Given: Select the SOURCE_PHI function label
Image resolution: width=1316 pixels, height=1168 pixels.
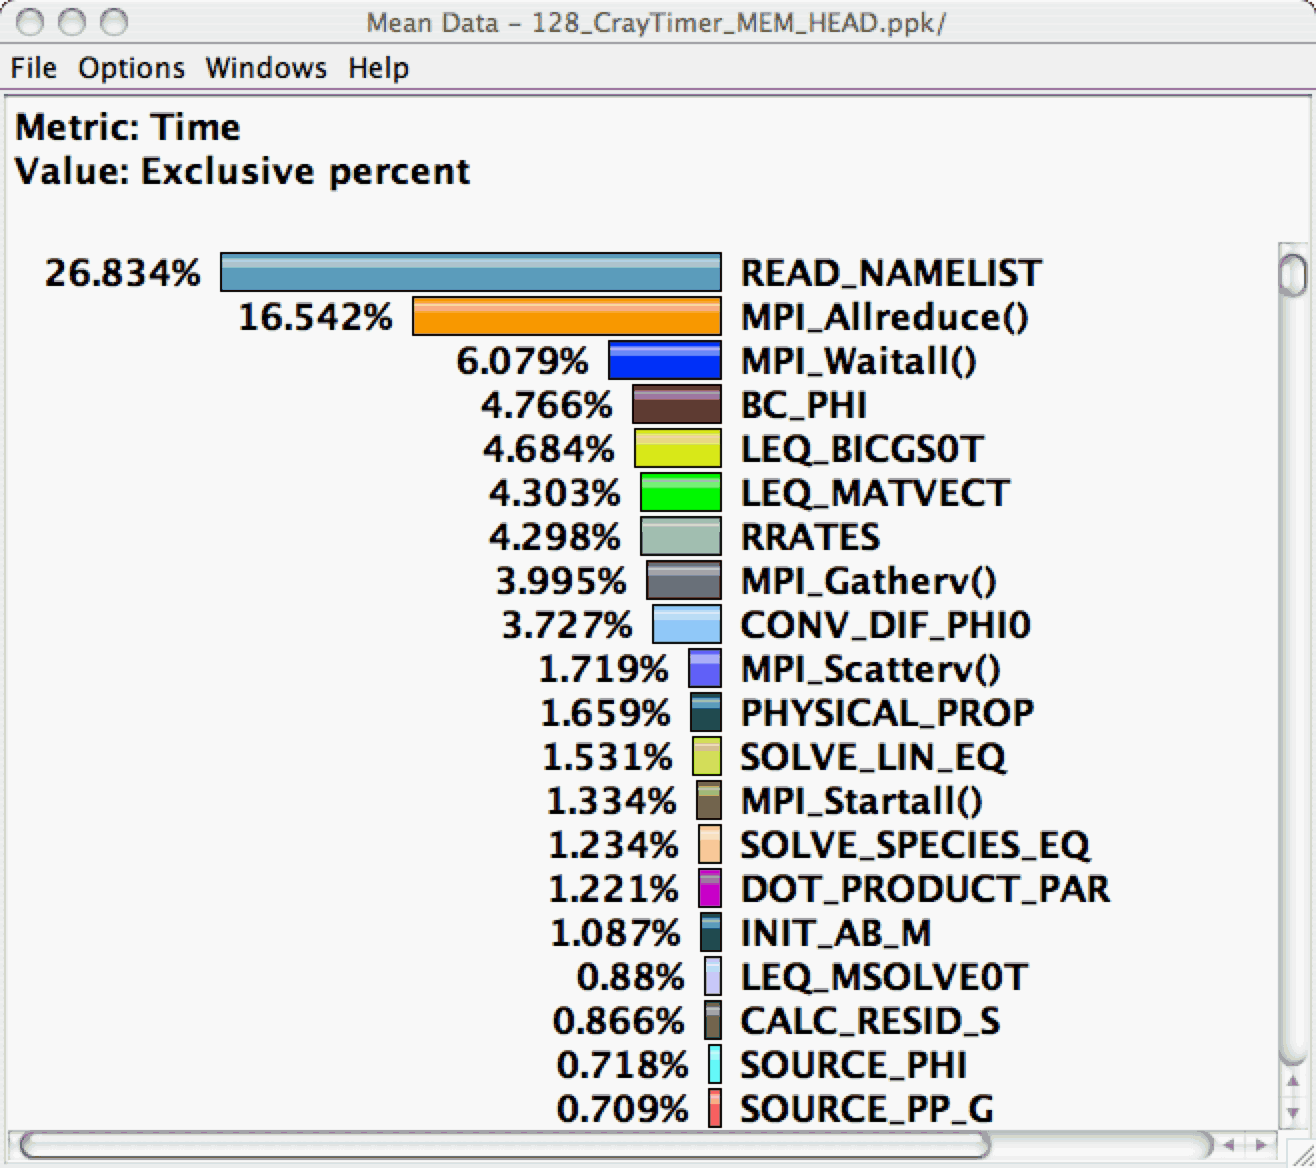Looking at the screenshot, I should 853,1065.
